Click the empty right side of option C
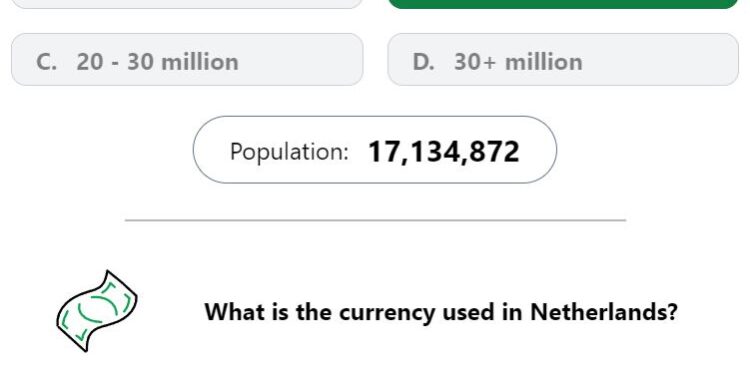This screenshot has height=375, width=750. pos(300,60)
